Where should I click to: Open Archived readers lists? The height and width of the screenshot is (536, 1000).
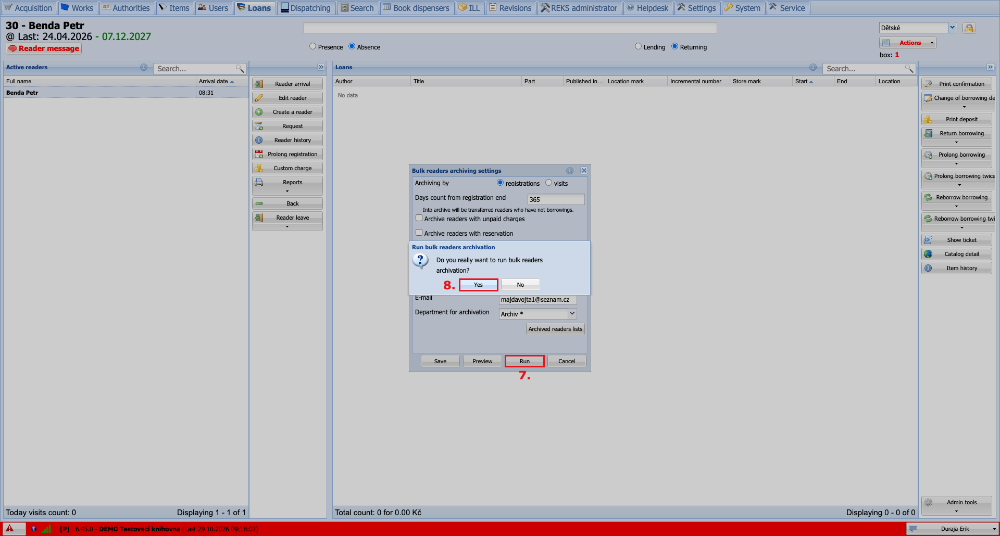pos(555,329)
